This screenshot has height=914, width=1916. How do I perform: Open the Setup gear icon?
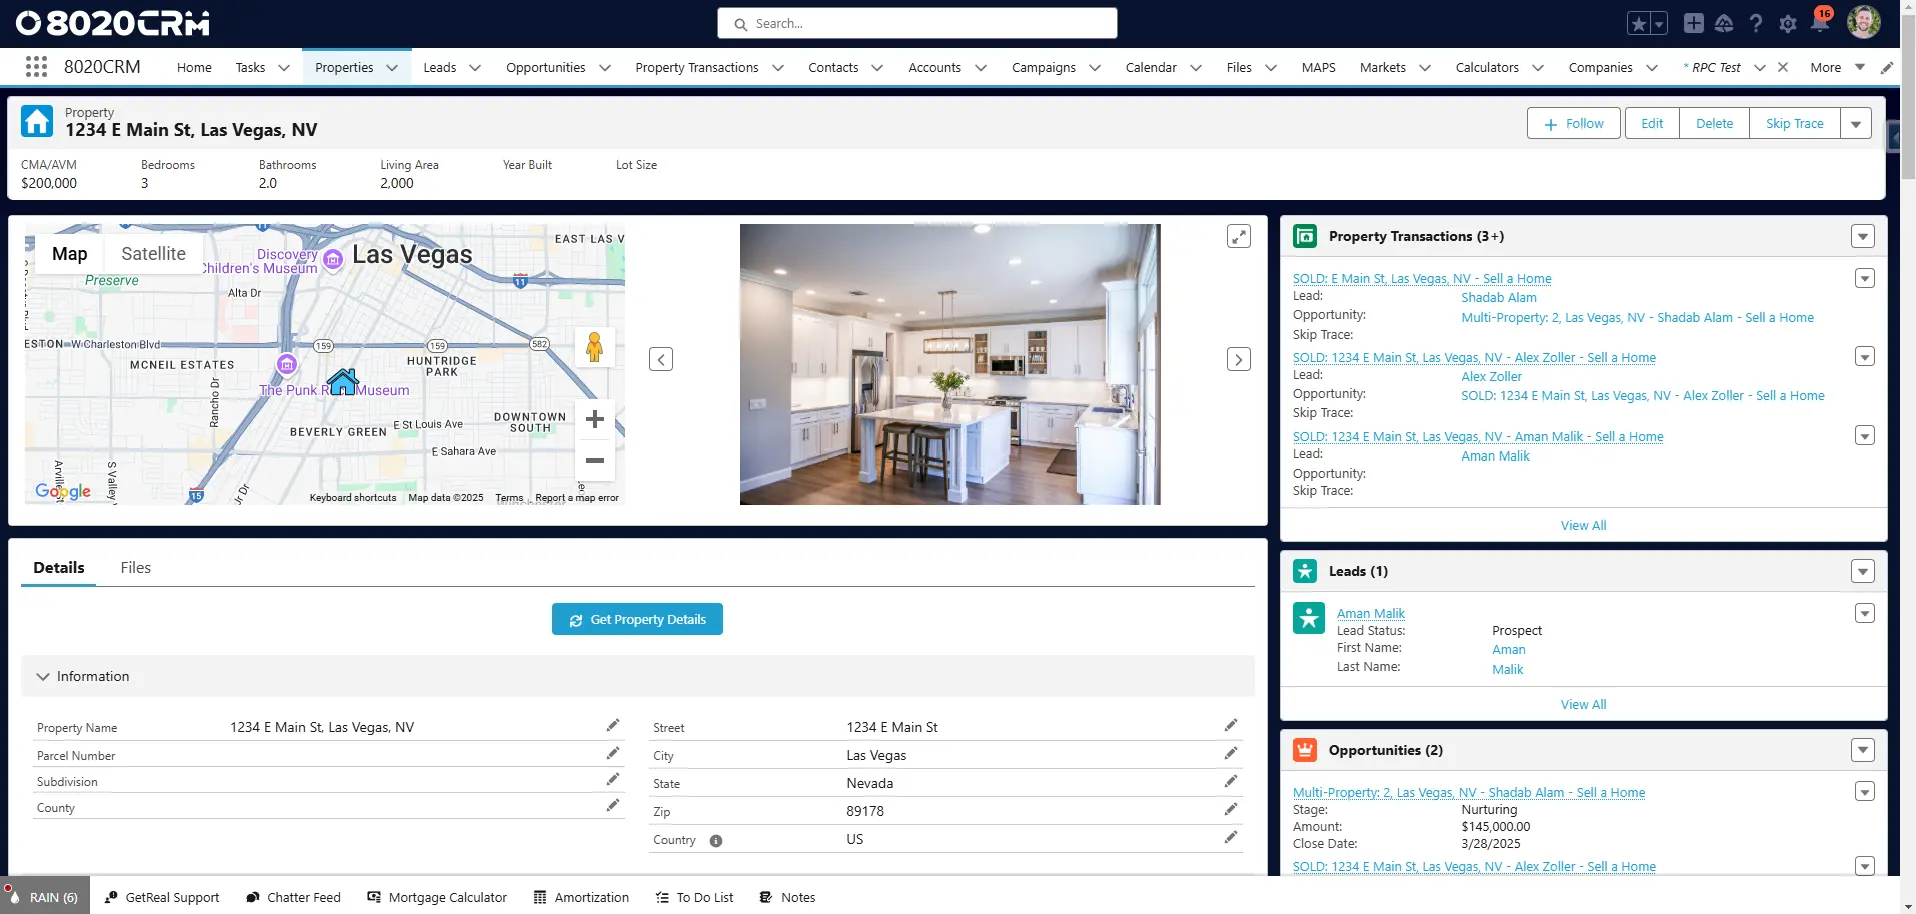click(x=1788, y=23)
